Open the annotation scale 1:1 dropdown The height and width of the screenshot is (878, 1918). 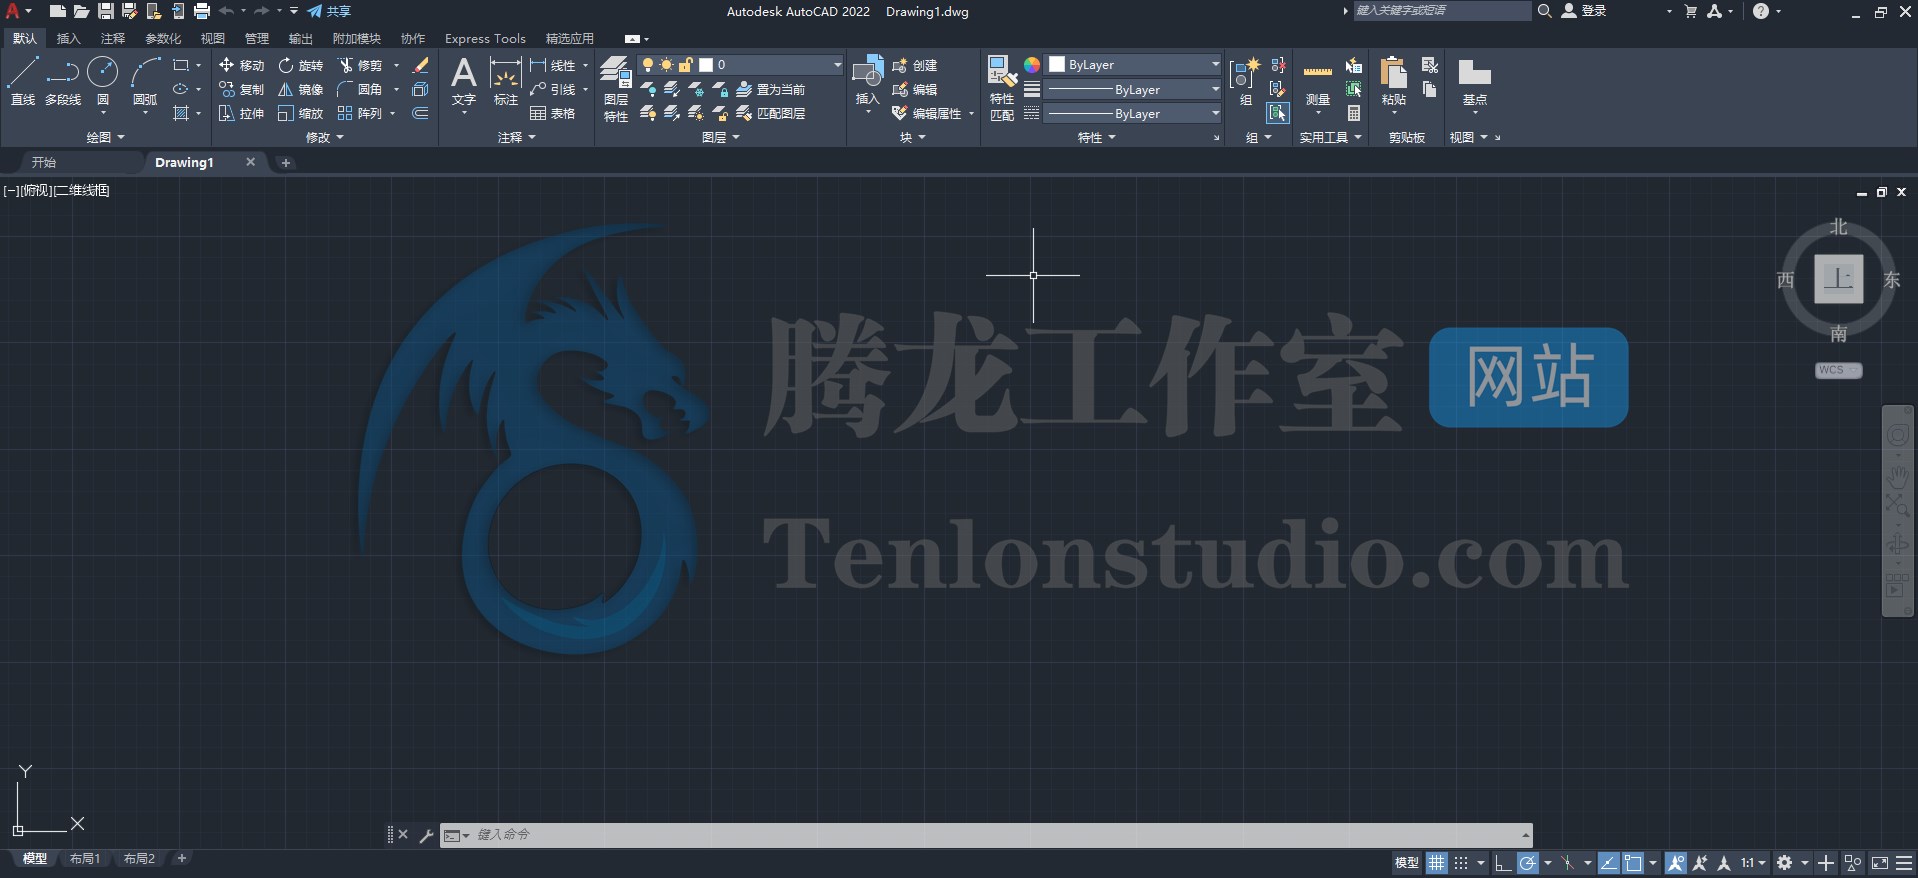1753,862
